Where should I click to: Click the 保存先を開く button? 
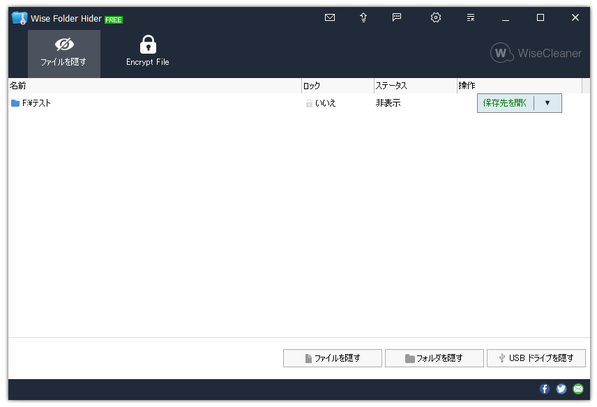(505, 103)
